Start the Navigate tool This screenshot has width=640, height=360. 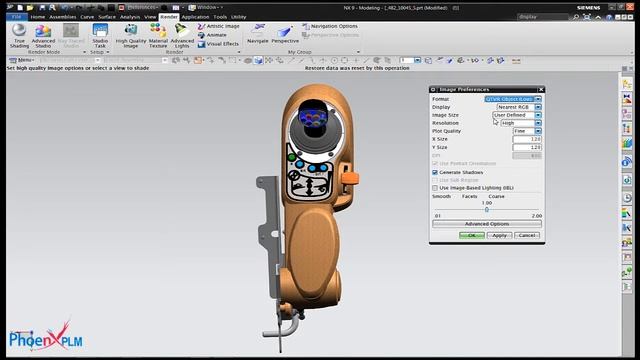click(258, 34)
